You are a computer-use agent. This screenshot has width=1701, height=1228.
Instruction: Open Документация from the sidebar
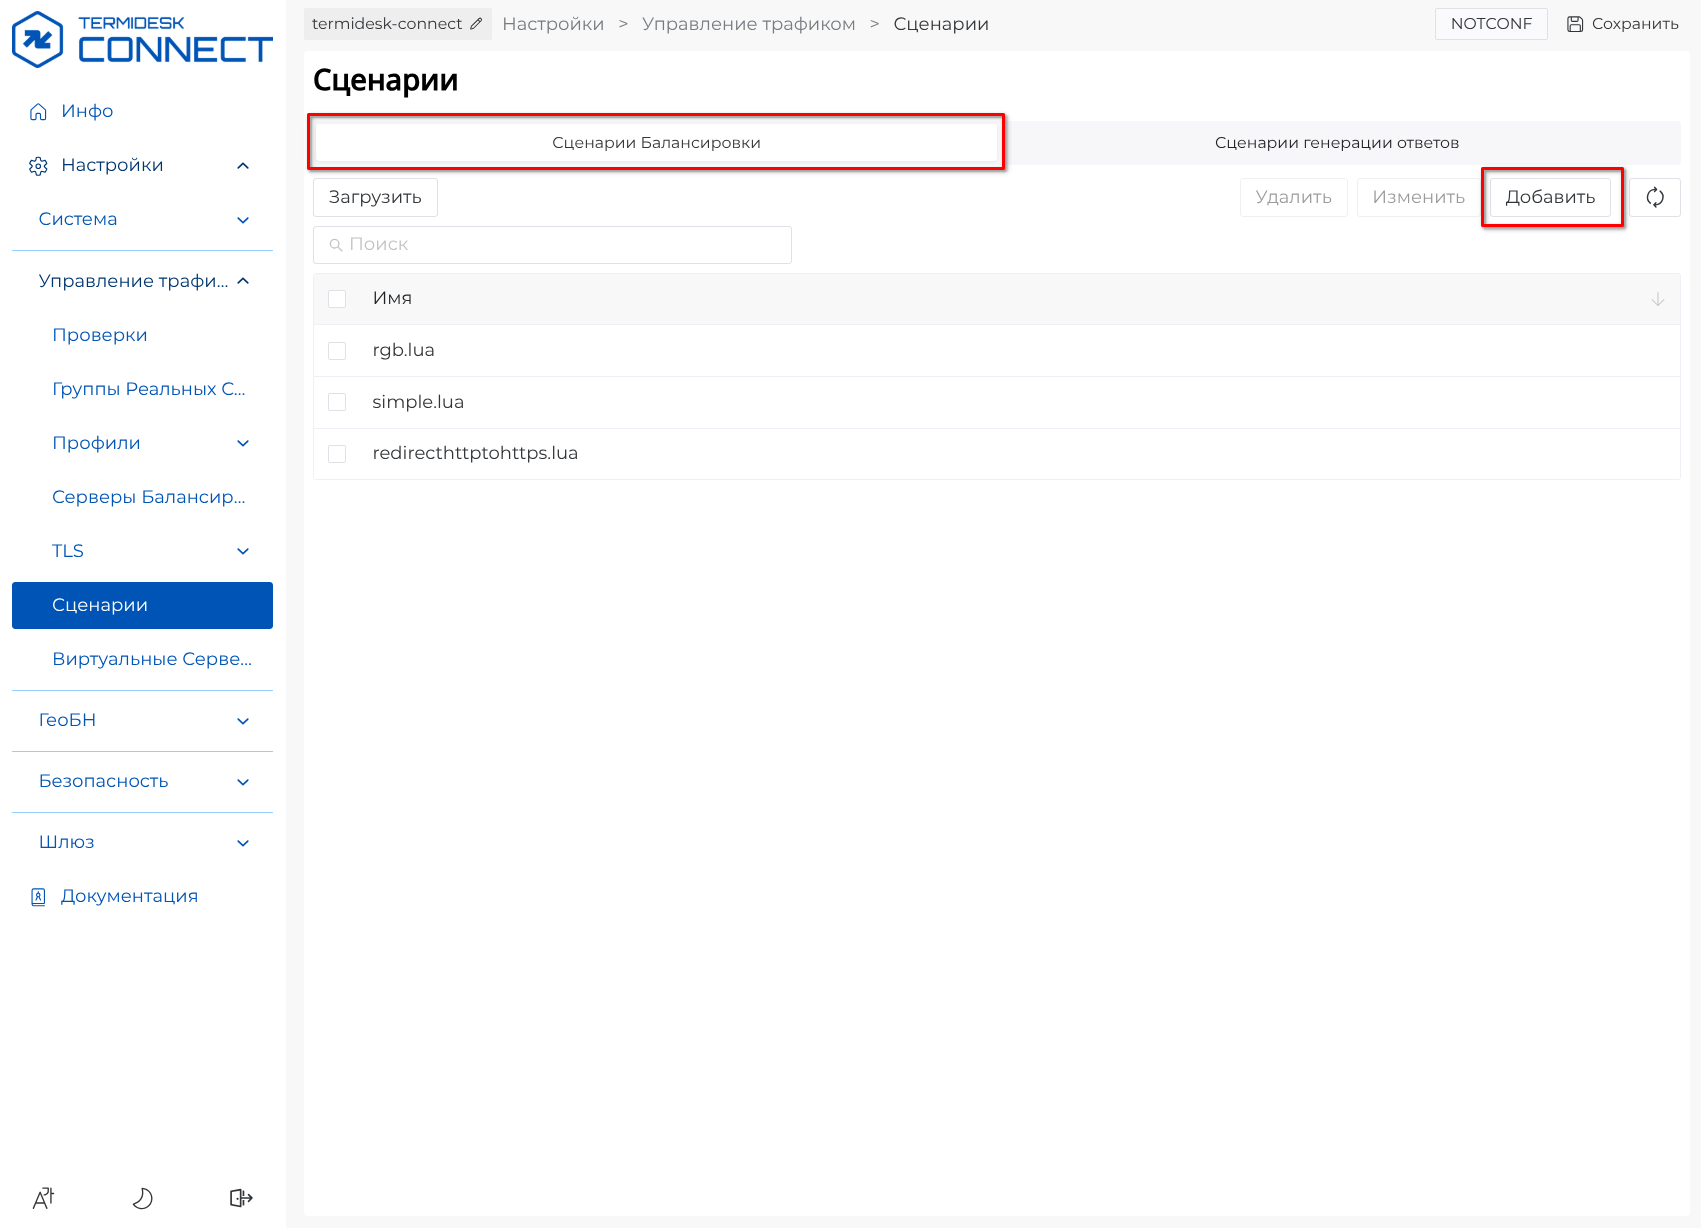pos(129,896)
